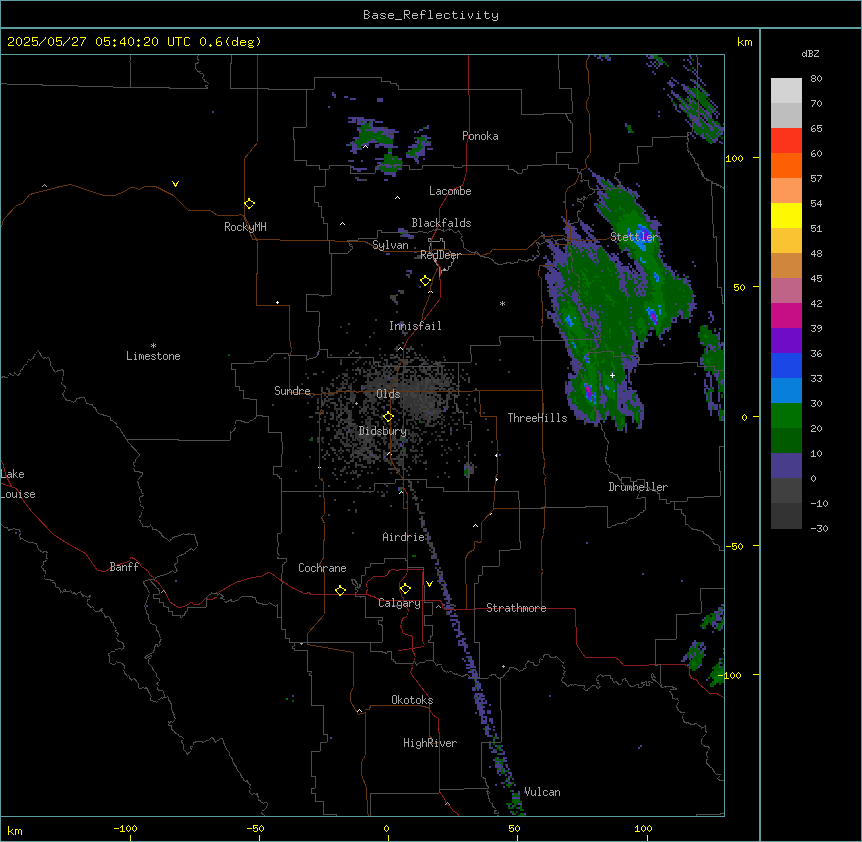Select the yellow 54-51 dBZ legend swatch
The height and width of the screenshot is (842, 862).
point(786,215)
